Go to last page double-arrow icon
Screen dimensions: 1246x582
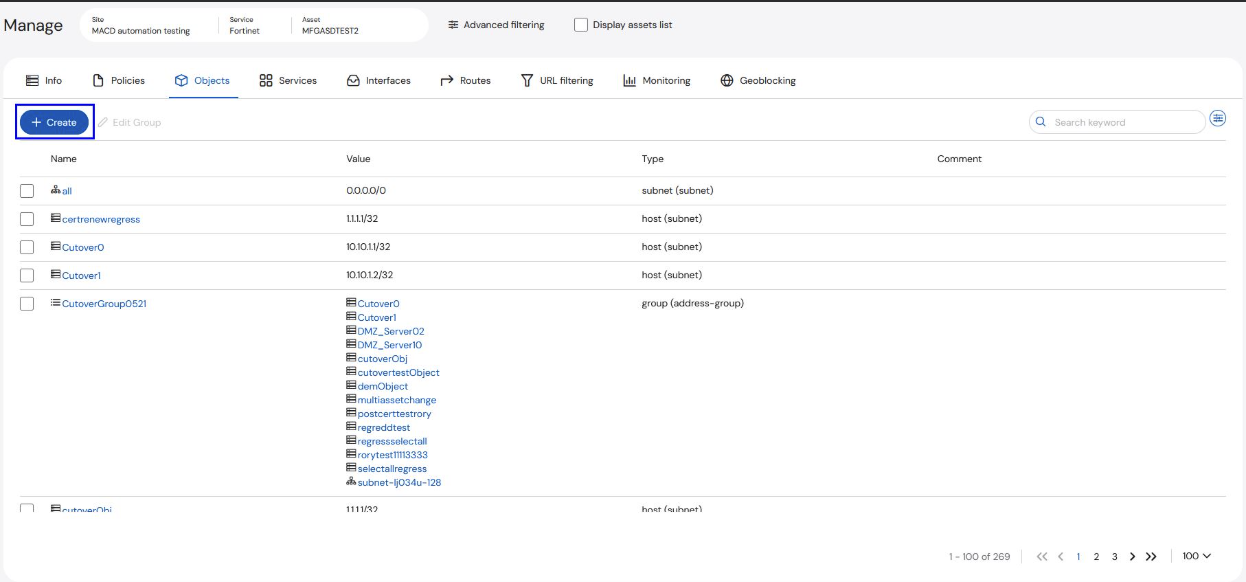(x=1151, y=556)
